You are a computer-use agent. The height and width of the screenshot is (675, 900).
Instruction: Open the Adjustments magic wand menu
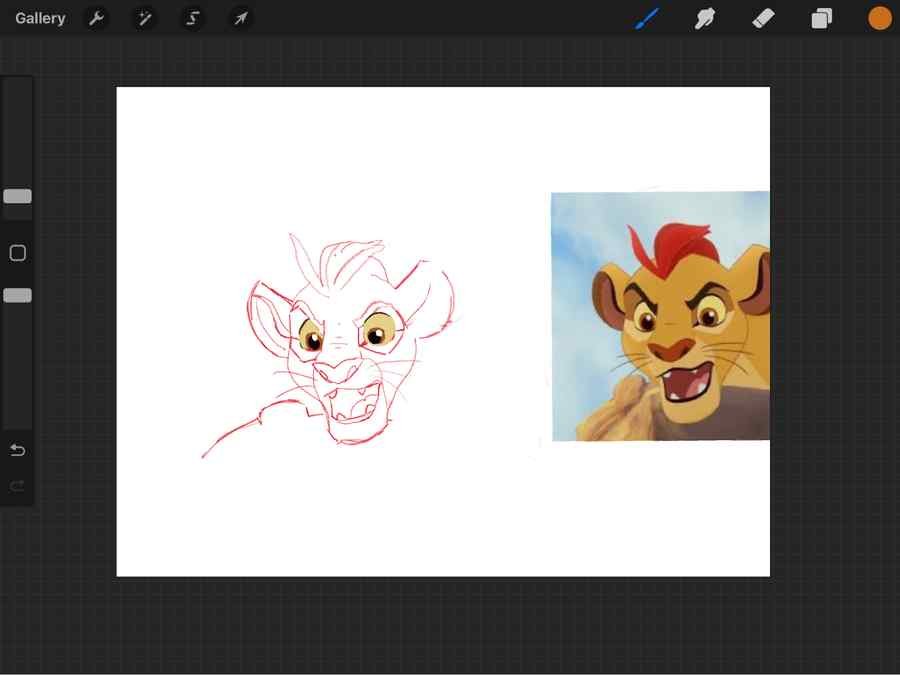click(145, 18)
